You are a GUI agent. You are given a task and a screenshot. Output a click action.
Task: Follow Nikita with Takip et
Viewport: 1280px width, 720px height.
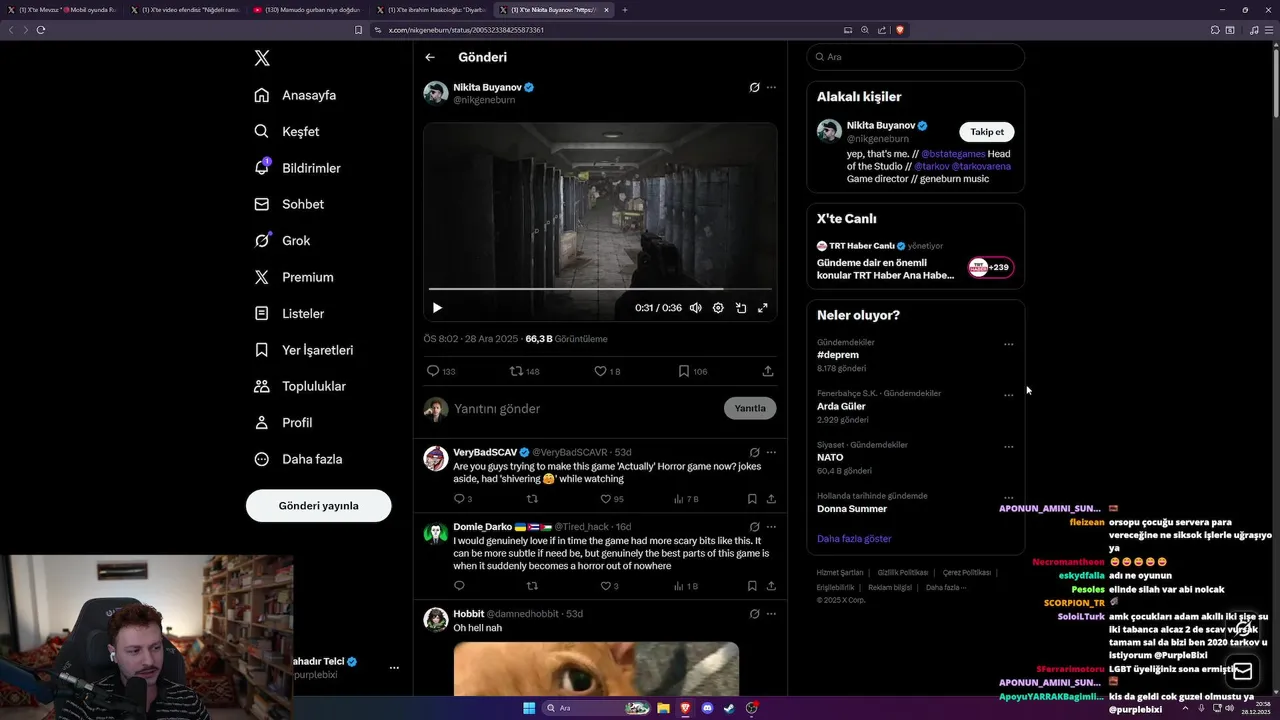click(987, 132)
